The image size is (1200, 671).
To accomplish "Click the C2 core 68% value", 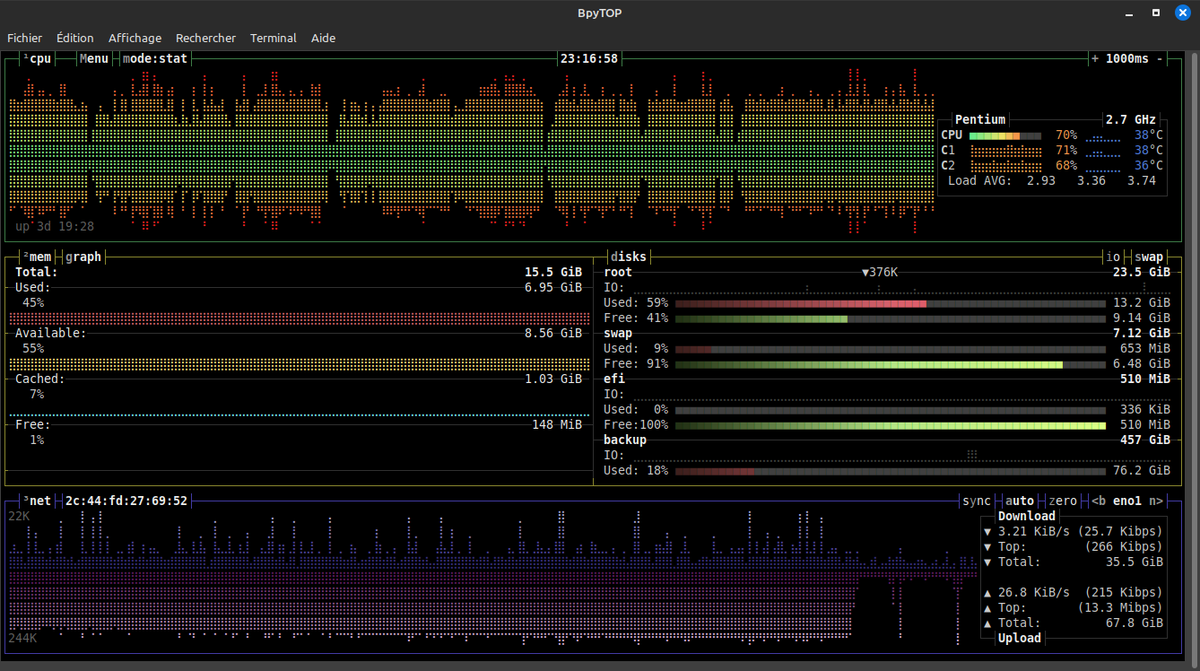I will (x=1066, y=165).
